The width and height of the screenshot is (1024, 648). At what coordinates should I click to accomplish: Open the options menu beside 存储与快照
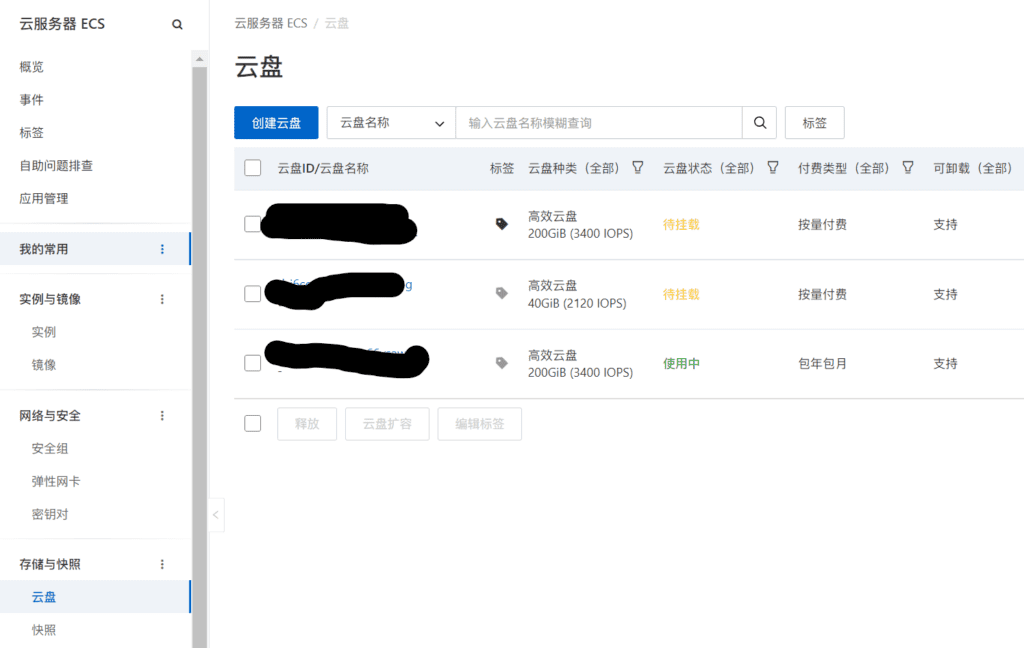(x=163, y=564)
